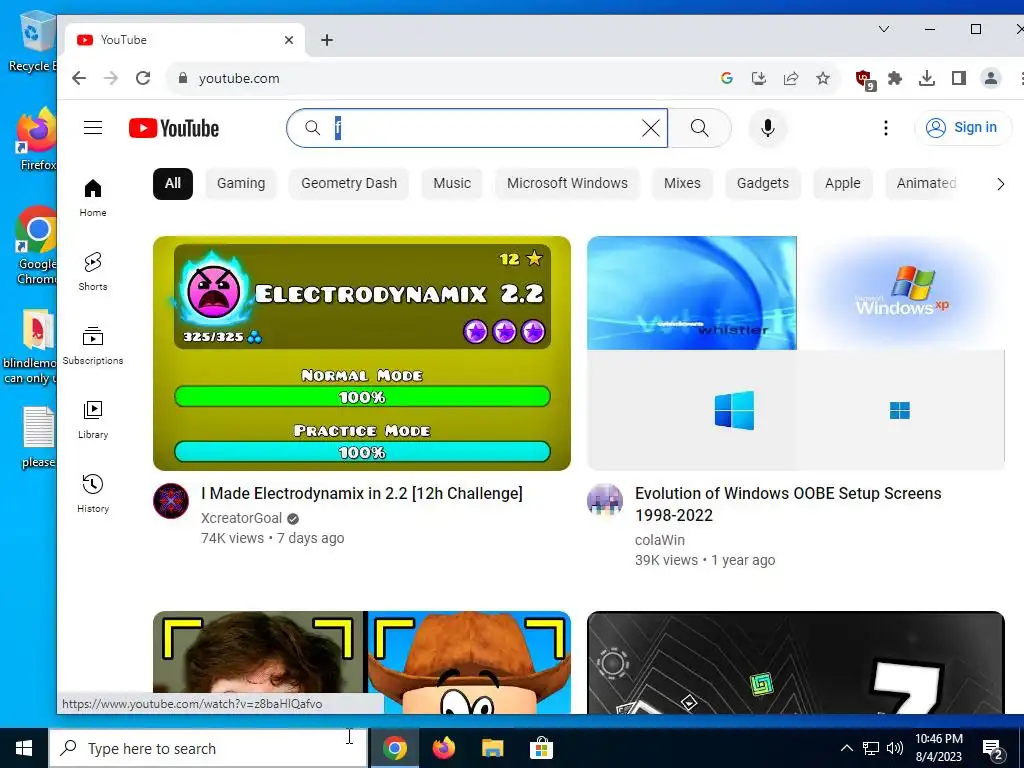The height and width of the screenshot is (768, 1024).
Task: Show more chips with right chevron
Action: pos(1000,184)
